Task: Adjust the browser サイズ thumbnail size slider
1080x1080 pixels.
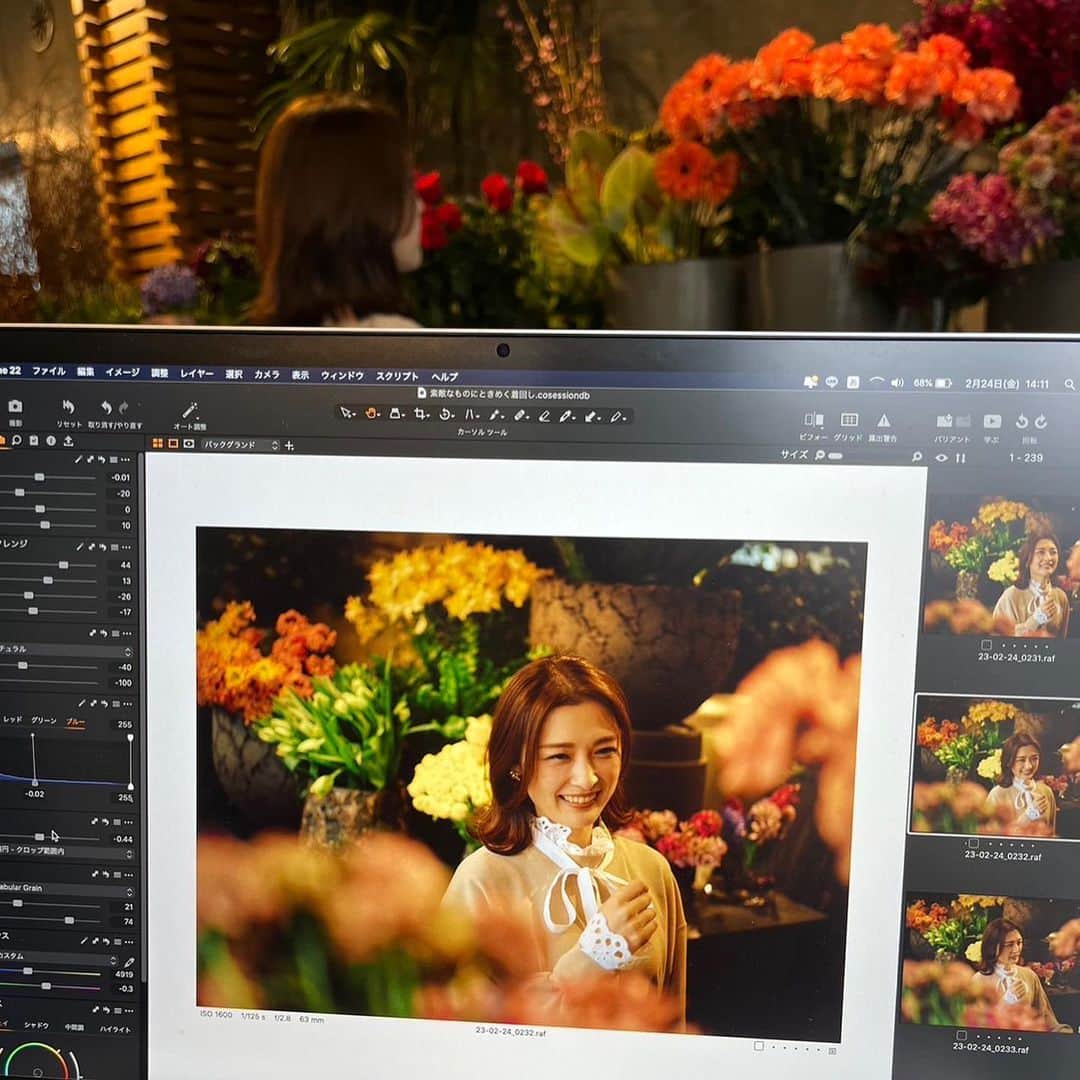Action: [835, 455]
